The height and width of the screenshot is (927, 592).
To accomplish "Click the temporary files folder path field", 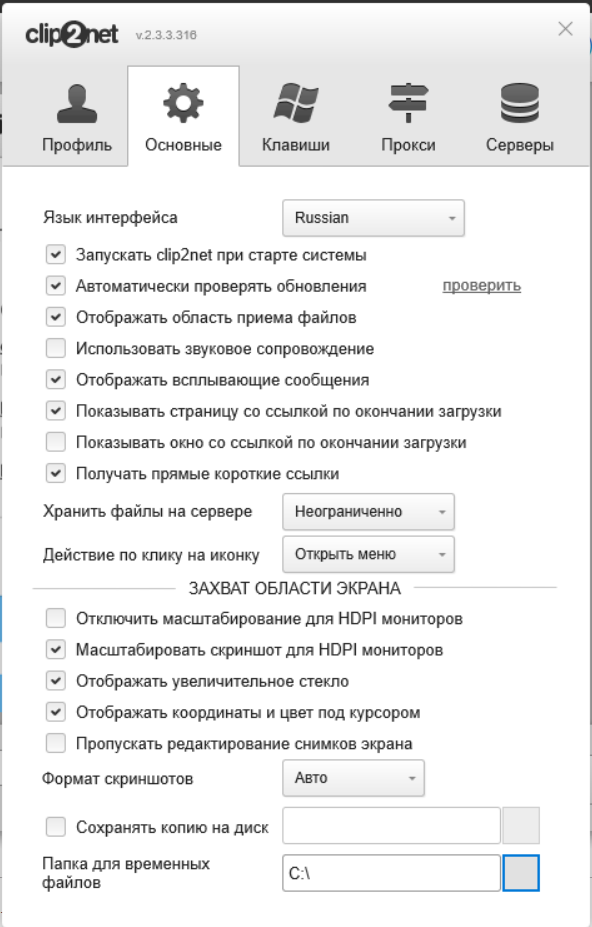I will (x=392, y=873).
